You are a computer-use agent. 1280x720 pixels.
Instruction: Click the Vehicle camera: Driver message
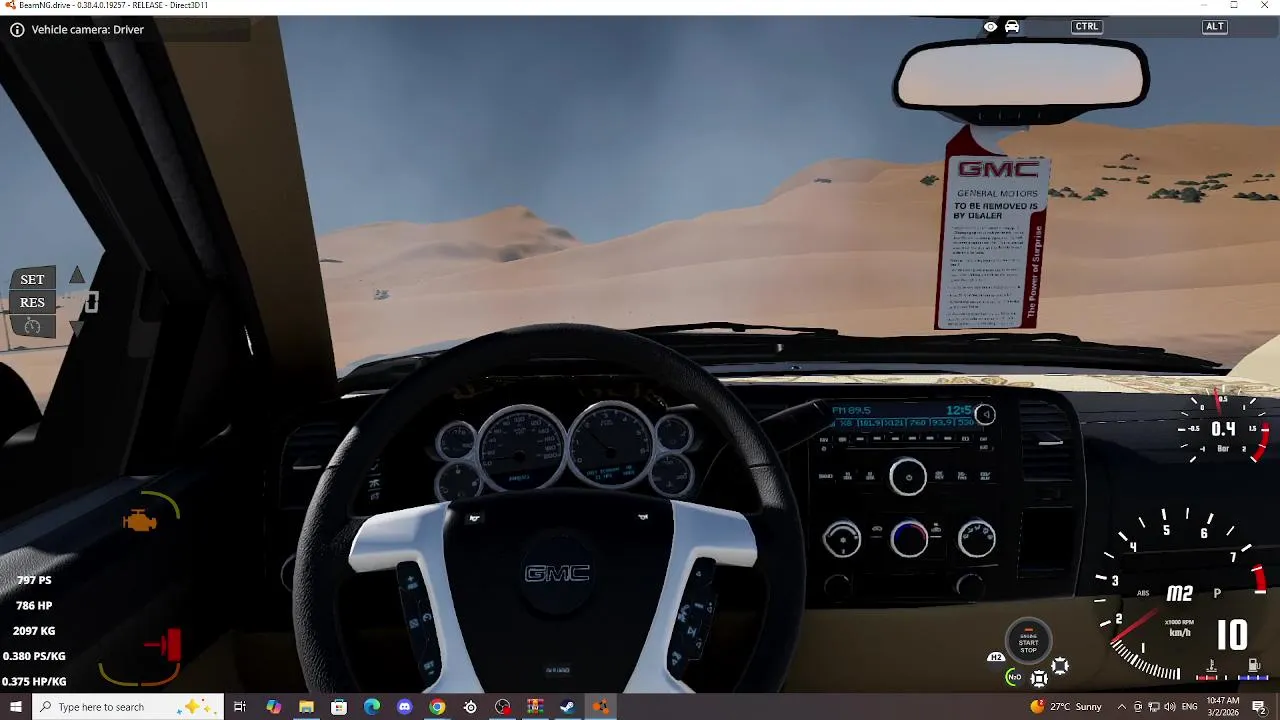(88, 30)
